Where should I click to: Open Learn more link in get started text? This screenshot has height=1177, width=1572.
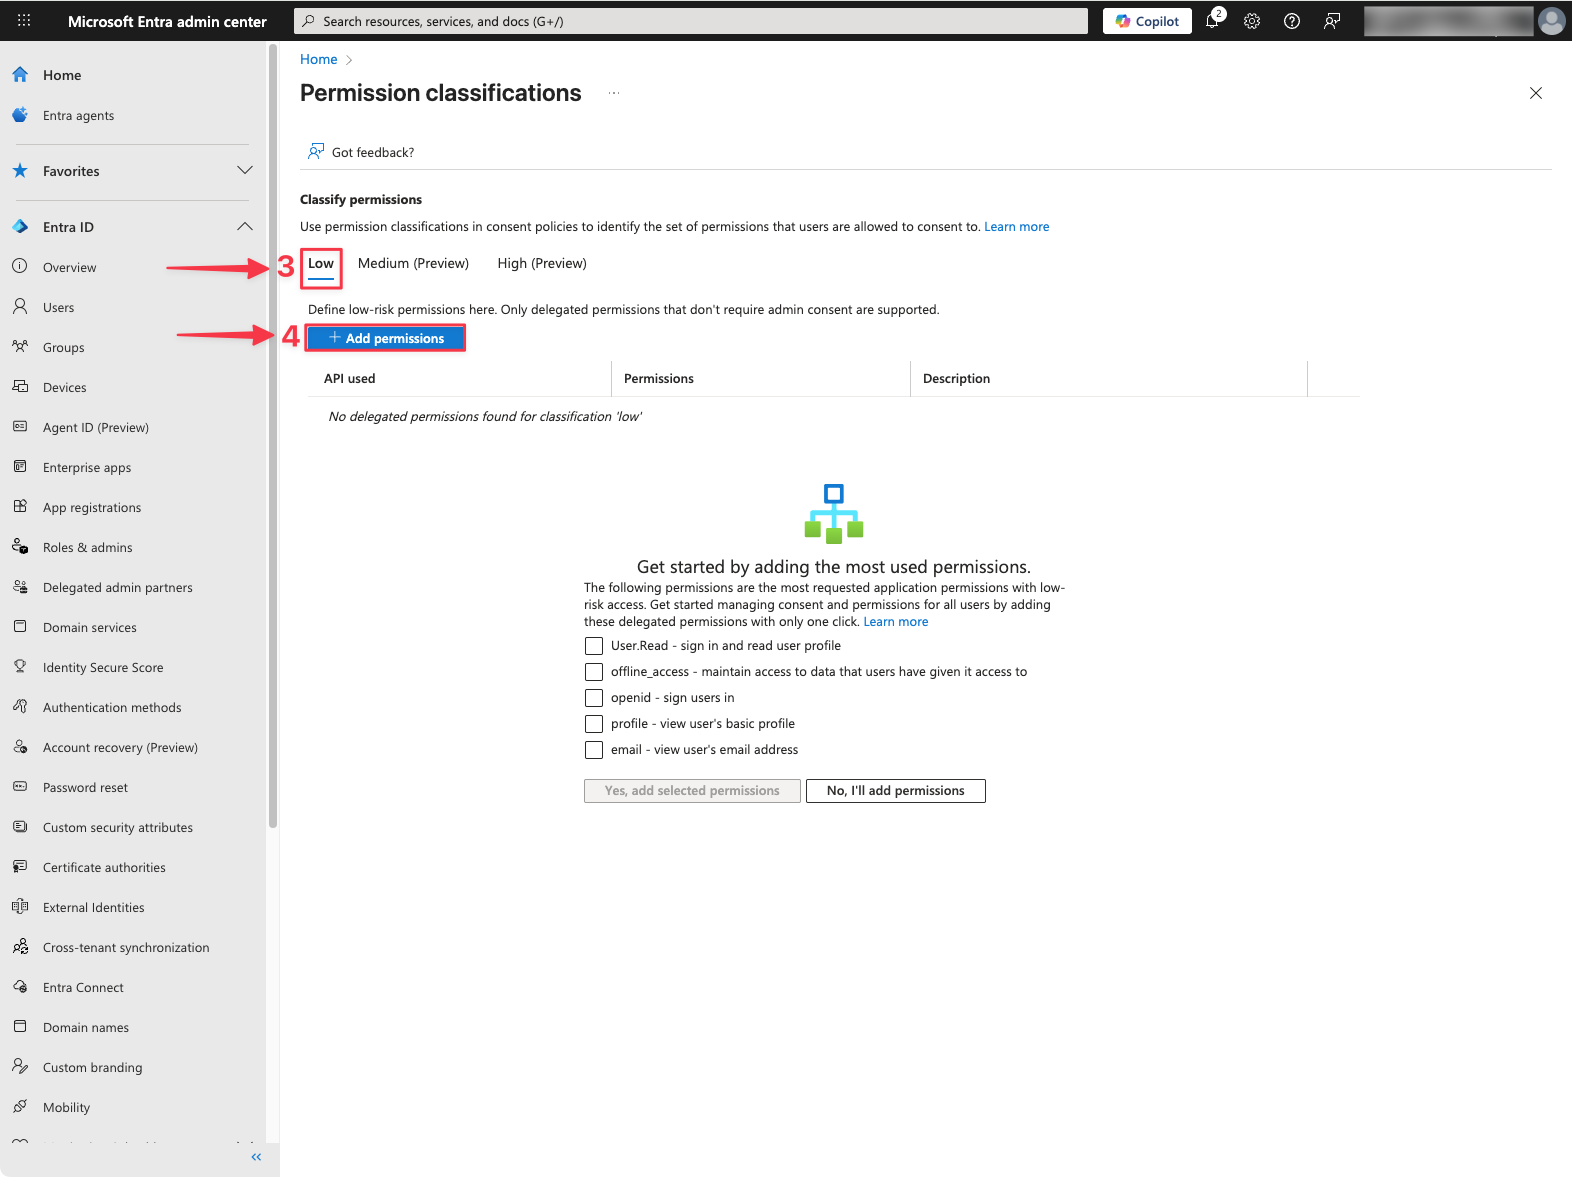(896, 622)
